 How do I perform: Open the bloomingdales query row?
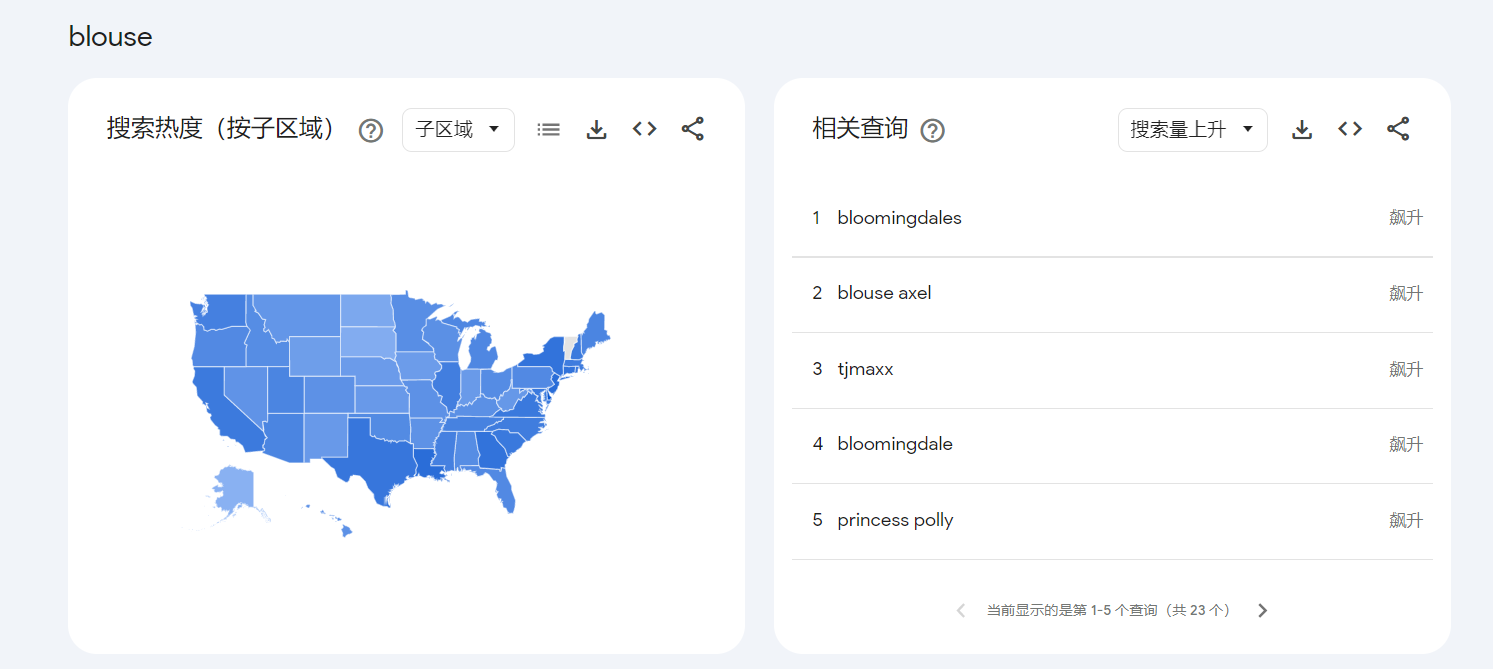pos(1112,218)
